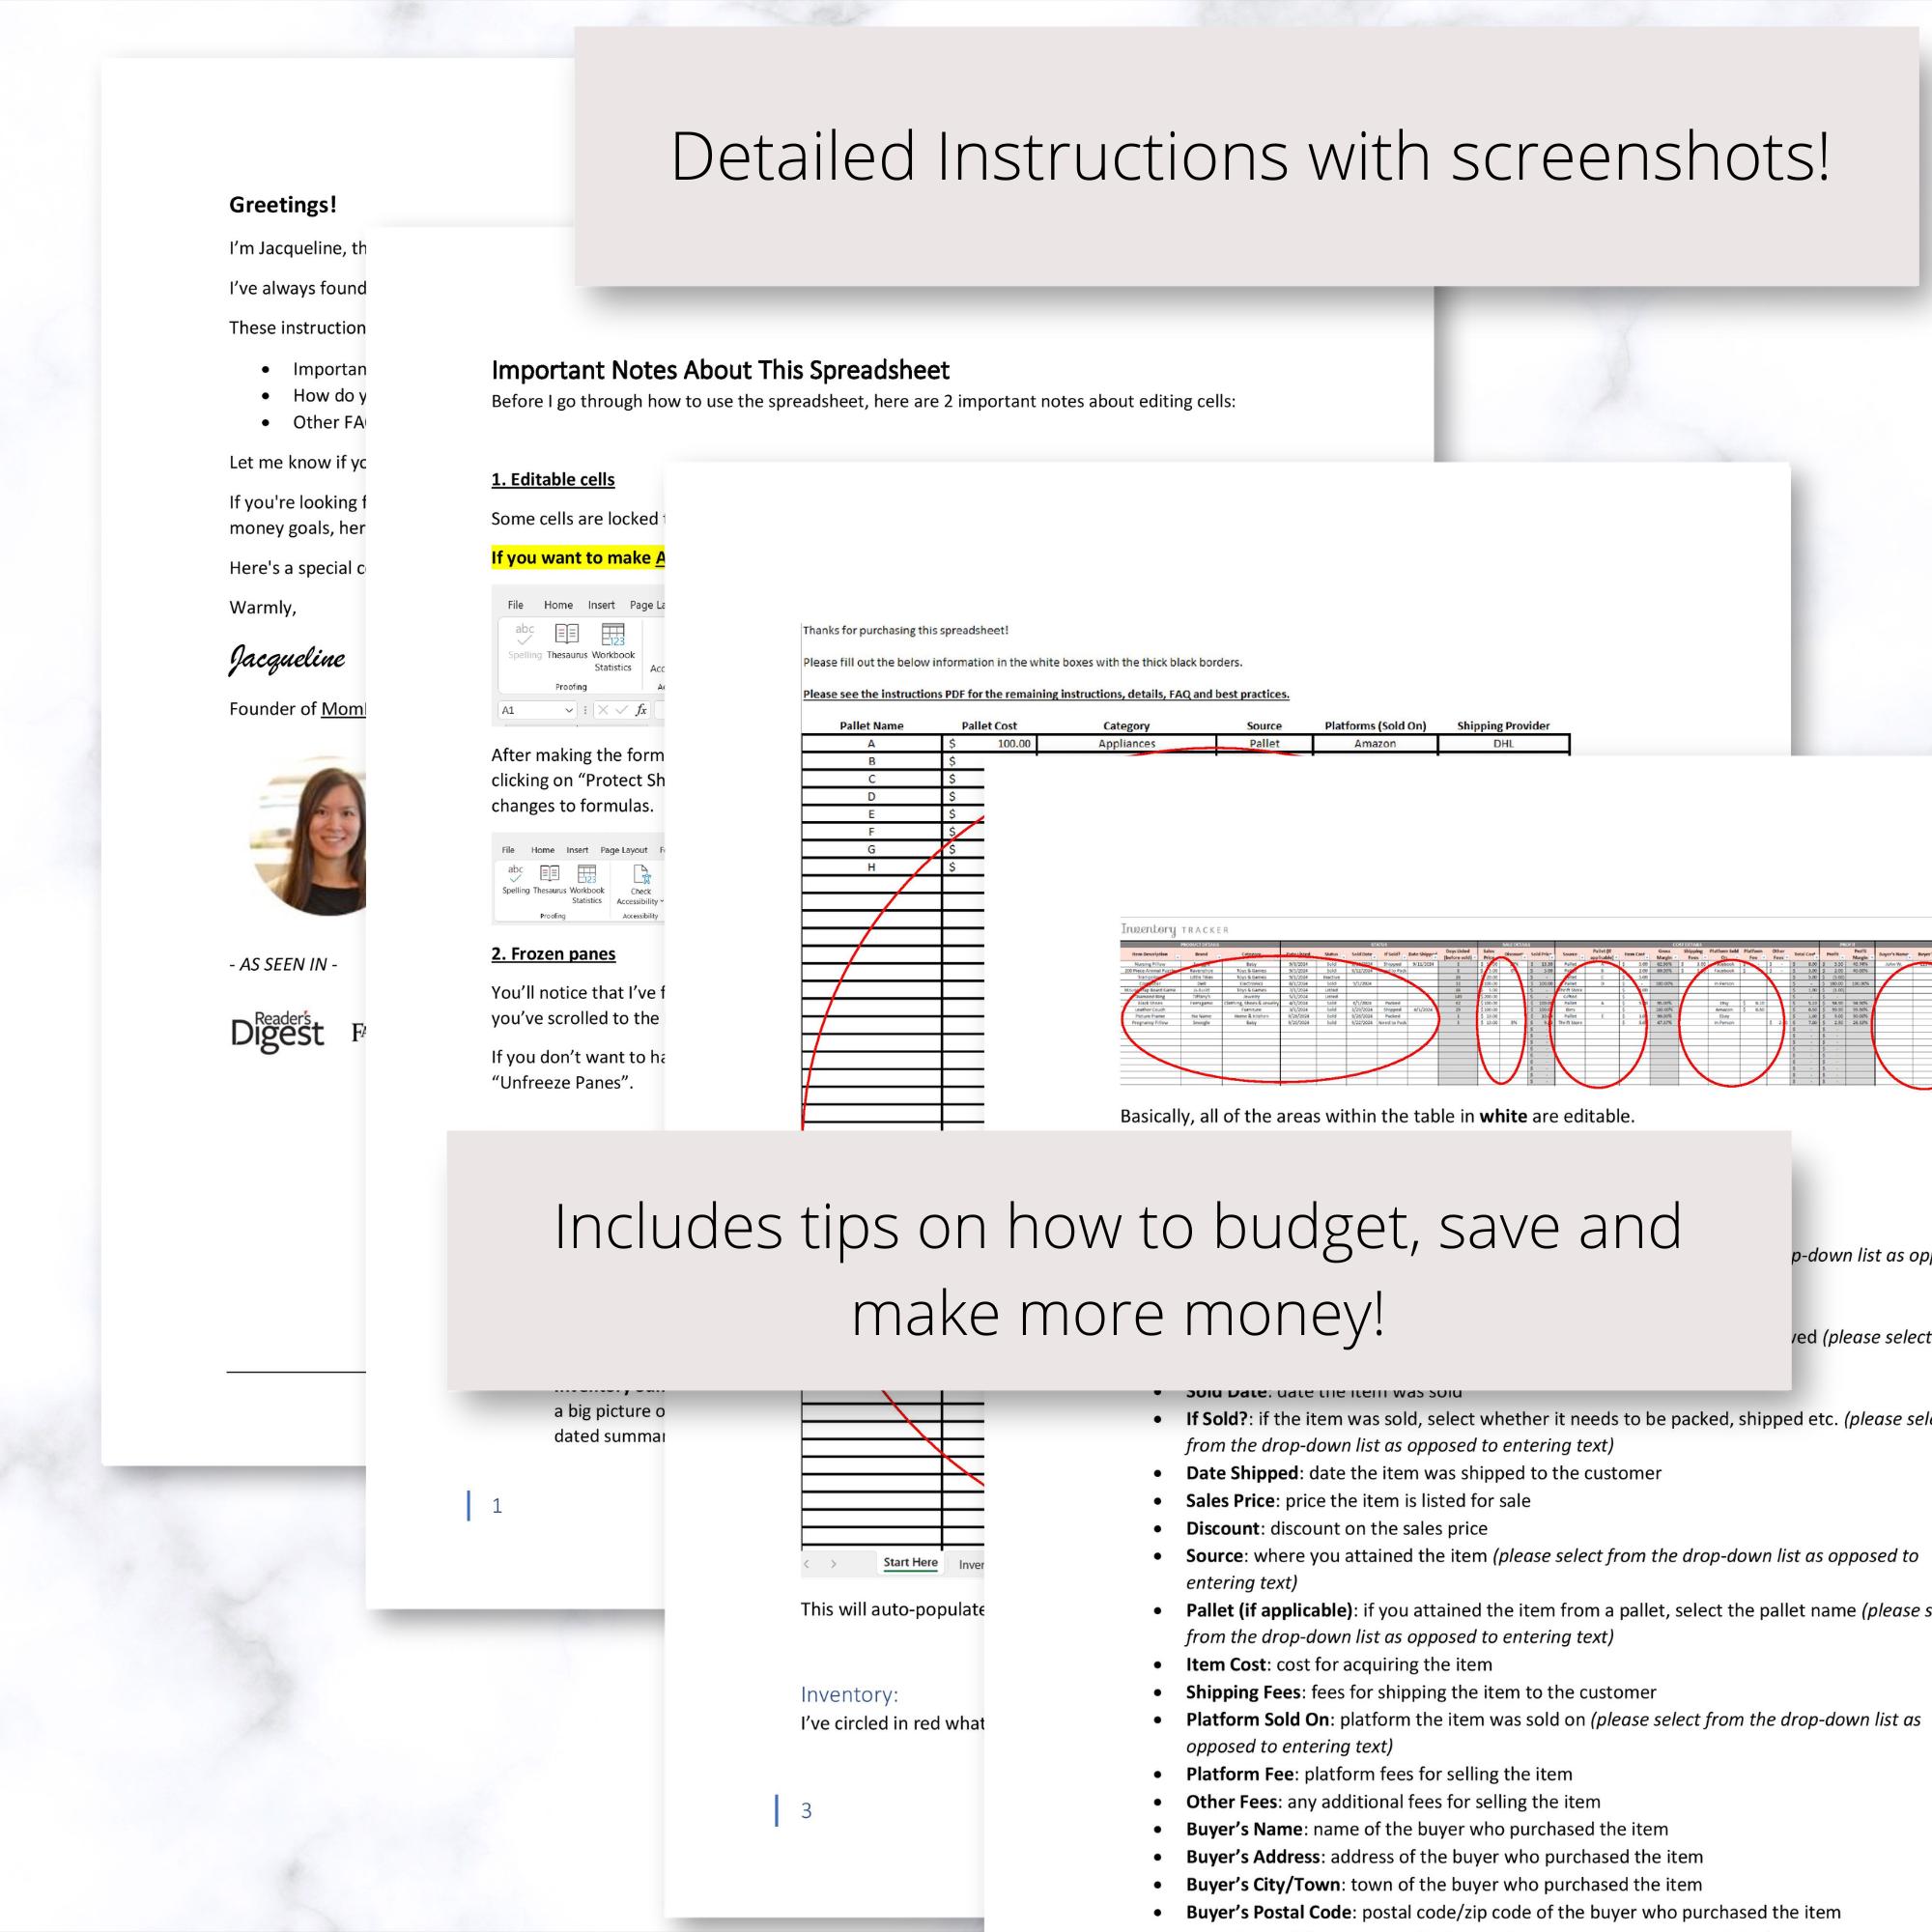Select the Amazon cell under Platforms Sold On
Screen dimensions: 1932x1932
pyautogui.click(x=1375, y=744)
